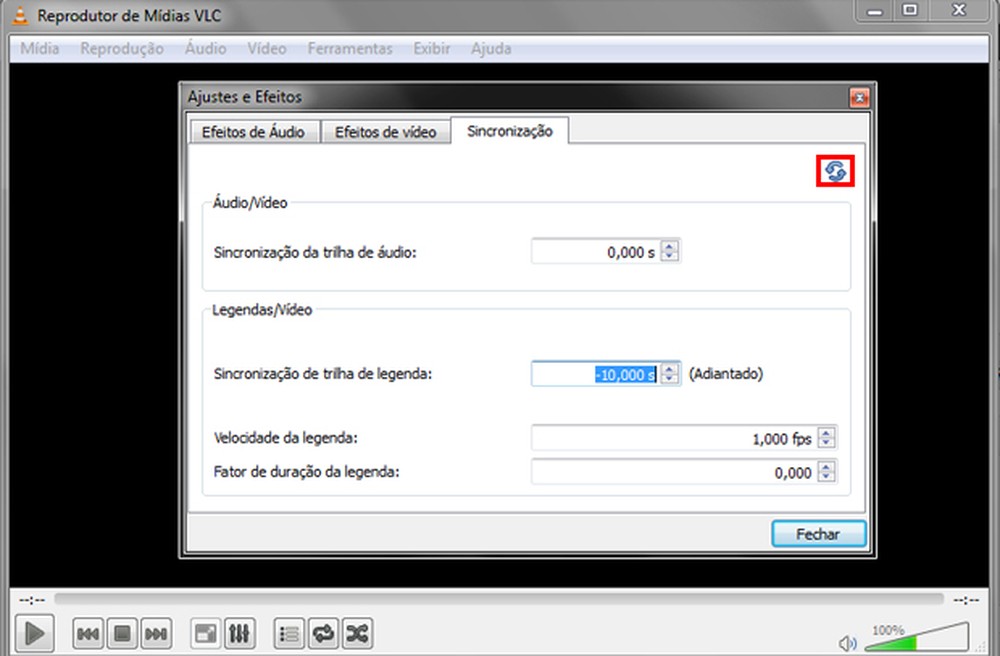Click the Stop playback icon

(x=122, y=633)
